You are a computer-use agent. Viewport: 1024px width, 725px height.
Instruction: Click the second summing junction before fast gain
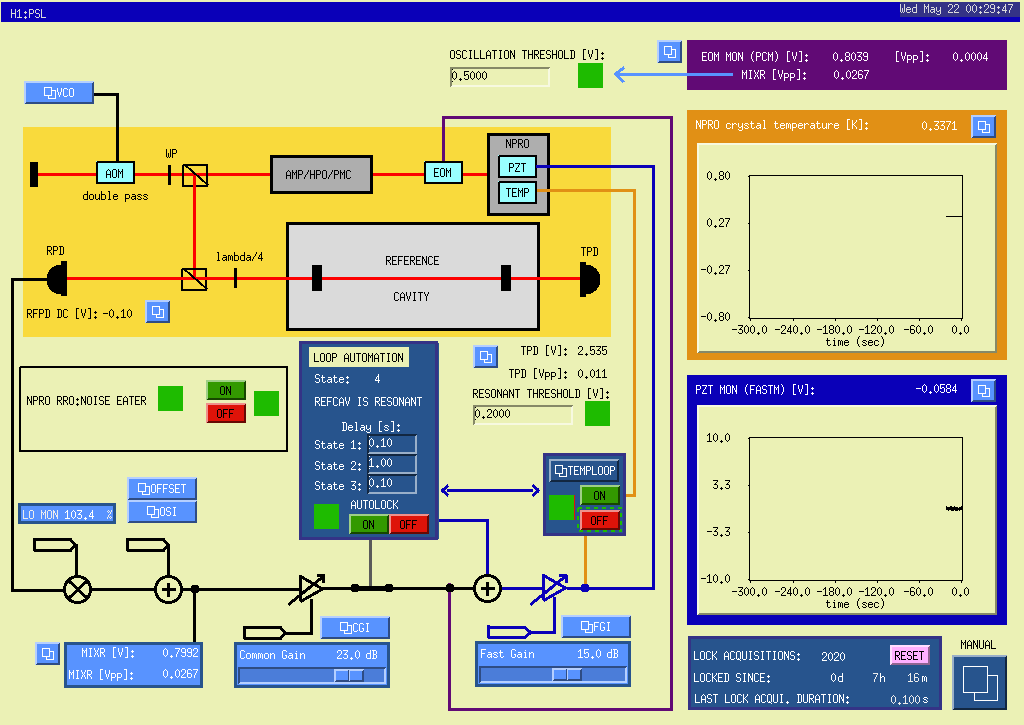click(x=487, y=588)
